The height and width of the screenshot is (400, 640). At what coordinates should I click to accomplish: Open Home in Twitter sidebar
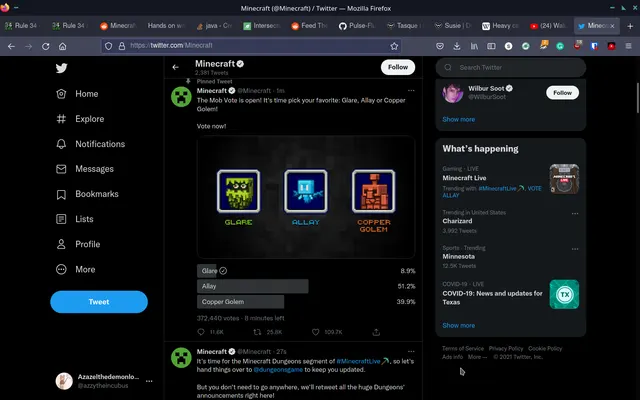tap(77, 94)
